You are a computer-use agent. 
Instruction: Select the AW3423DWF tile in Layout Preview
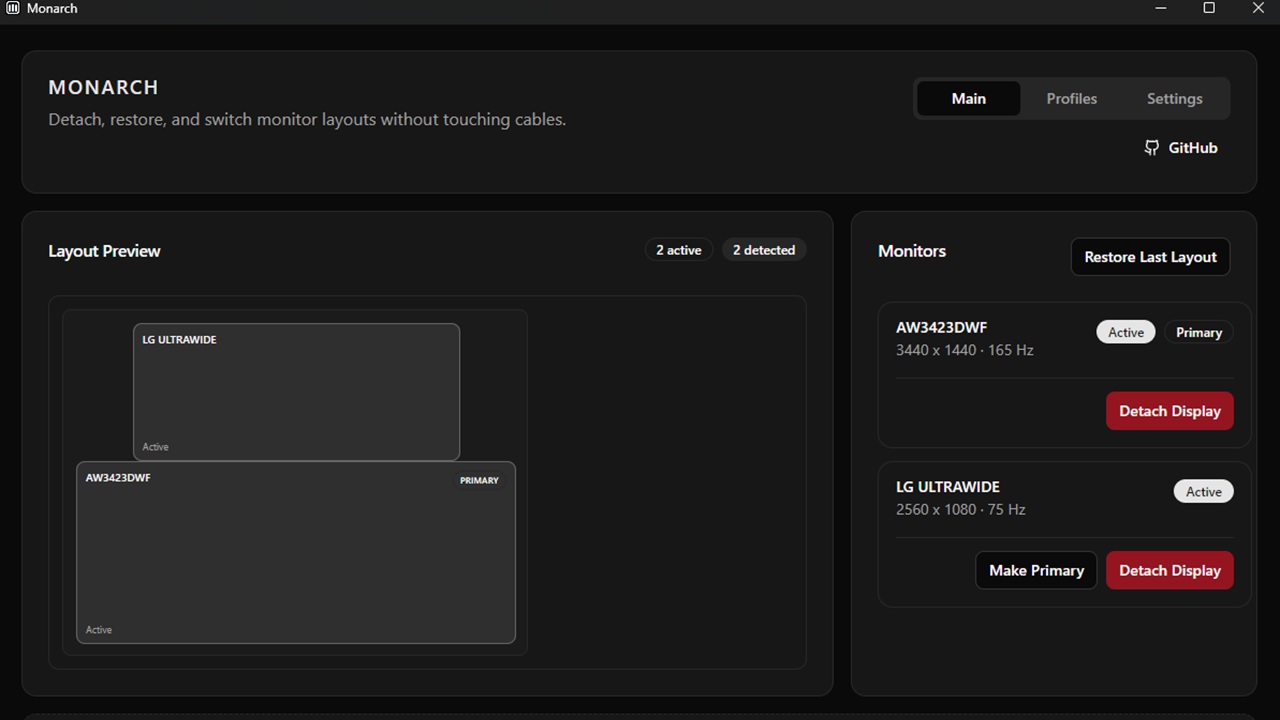click(296, 552)
